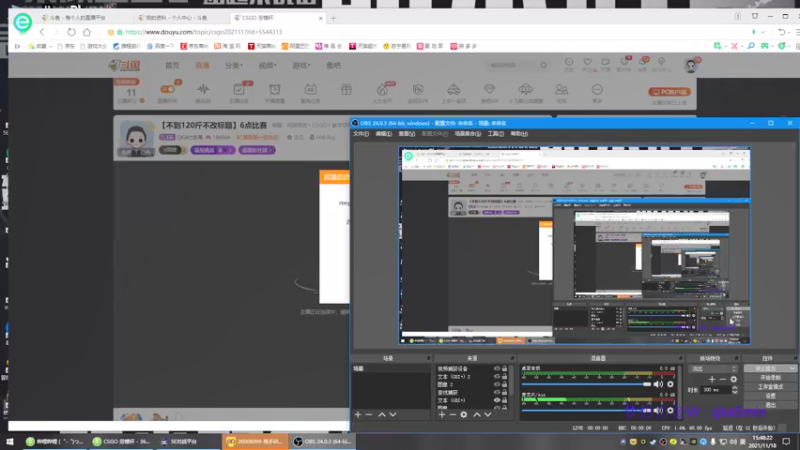Open OBS 文件(F) menu
Viewport: 800px width, 450px height.
click(x=361, y=134)
